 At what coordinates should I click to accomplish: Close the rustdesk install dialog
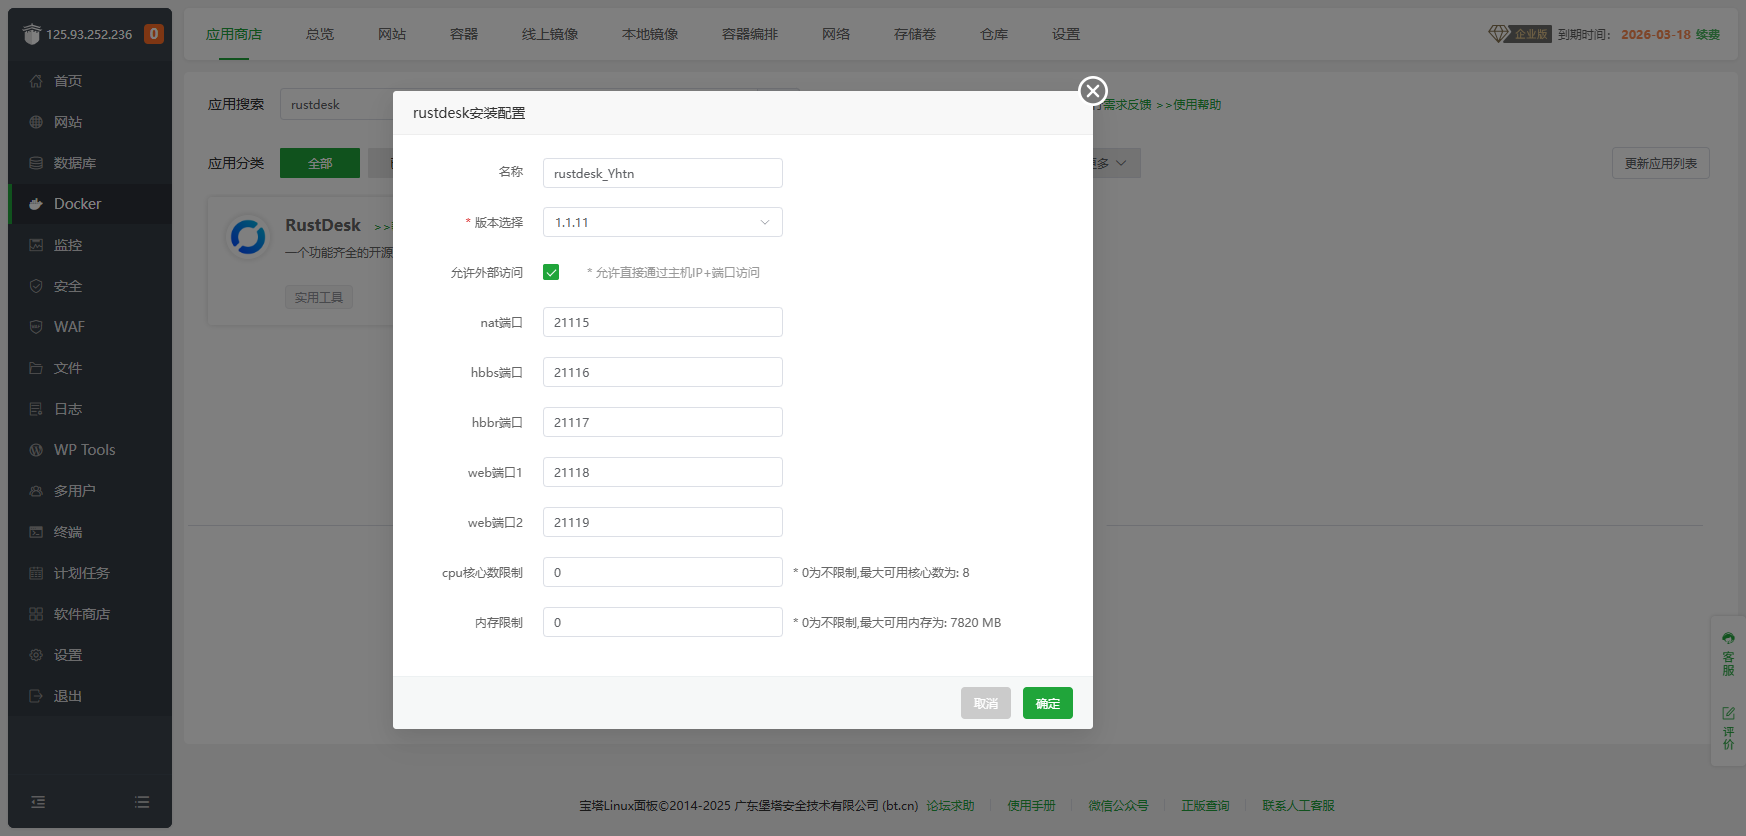(1093, 91)
